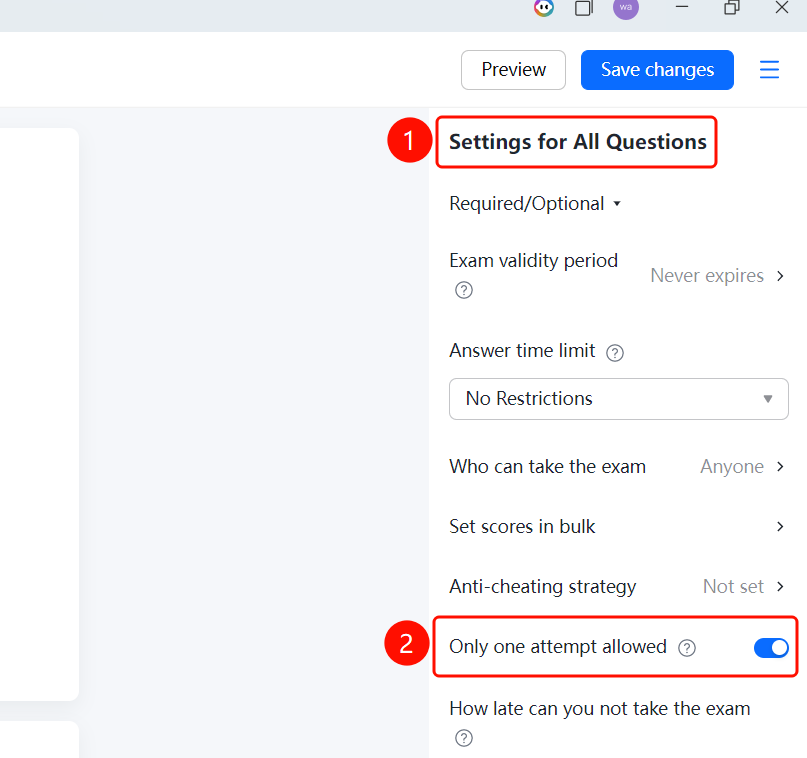807x758 pixels.
Task: Toggle off Only one attempt allowed
Action: (771, 648)
